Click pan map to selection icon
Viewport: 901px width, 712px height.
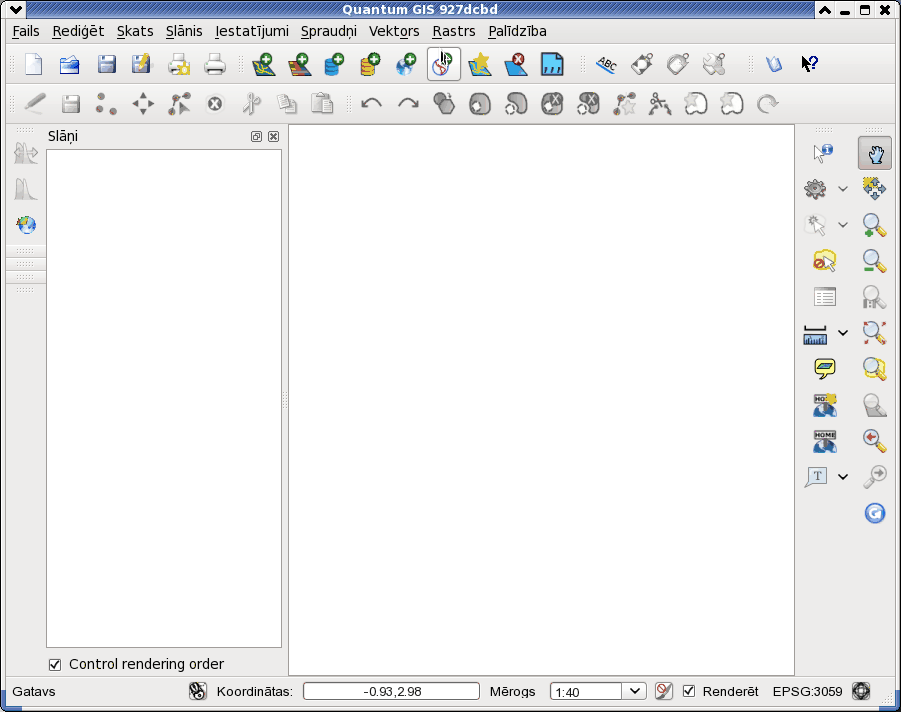pos(875,188)
